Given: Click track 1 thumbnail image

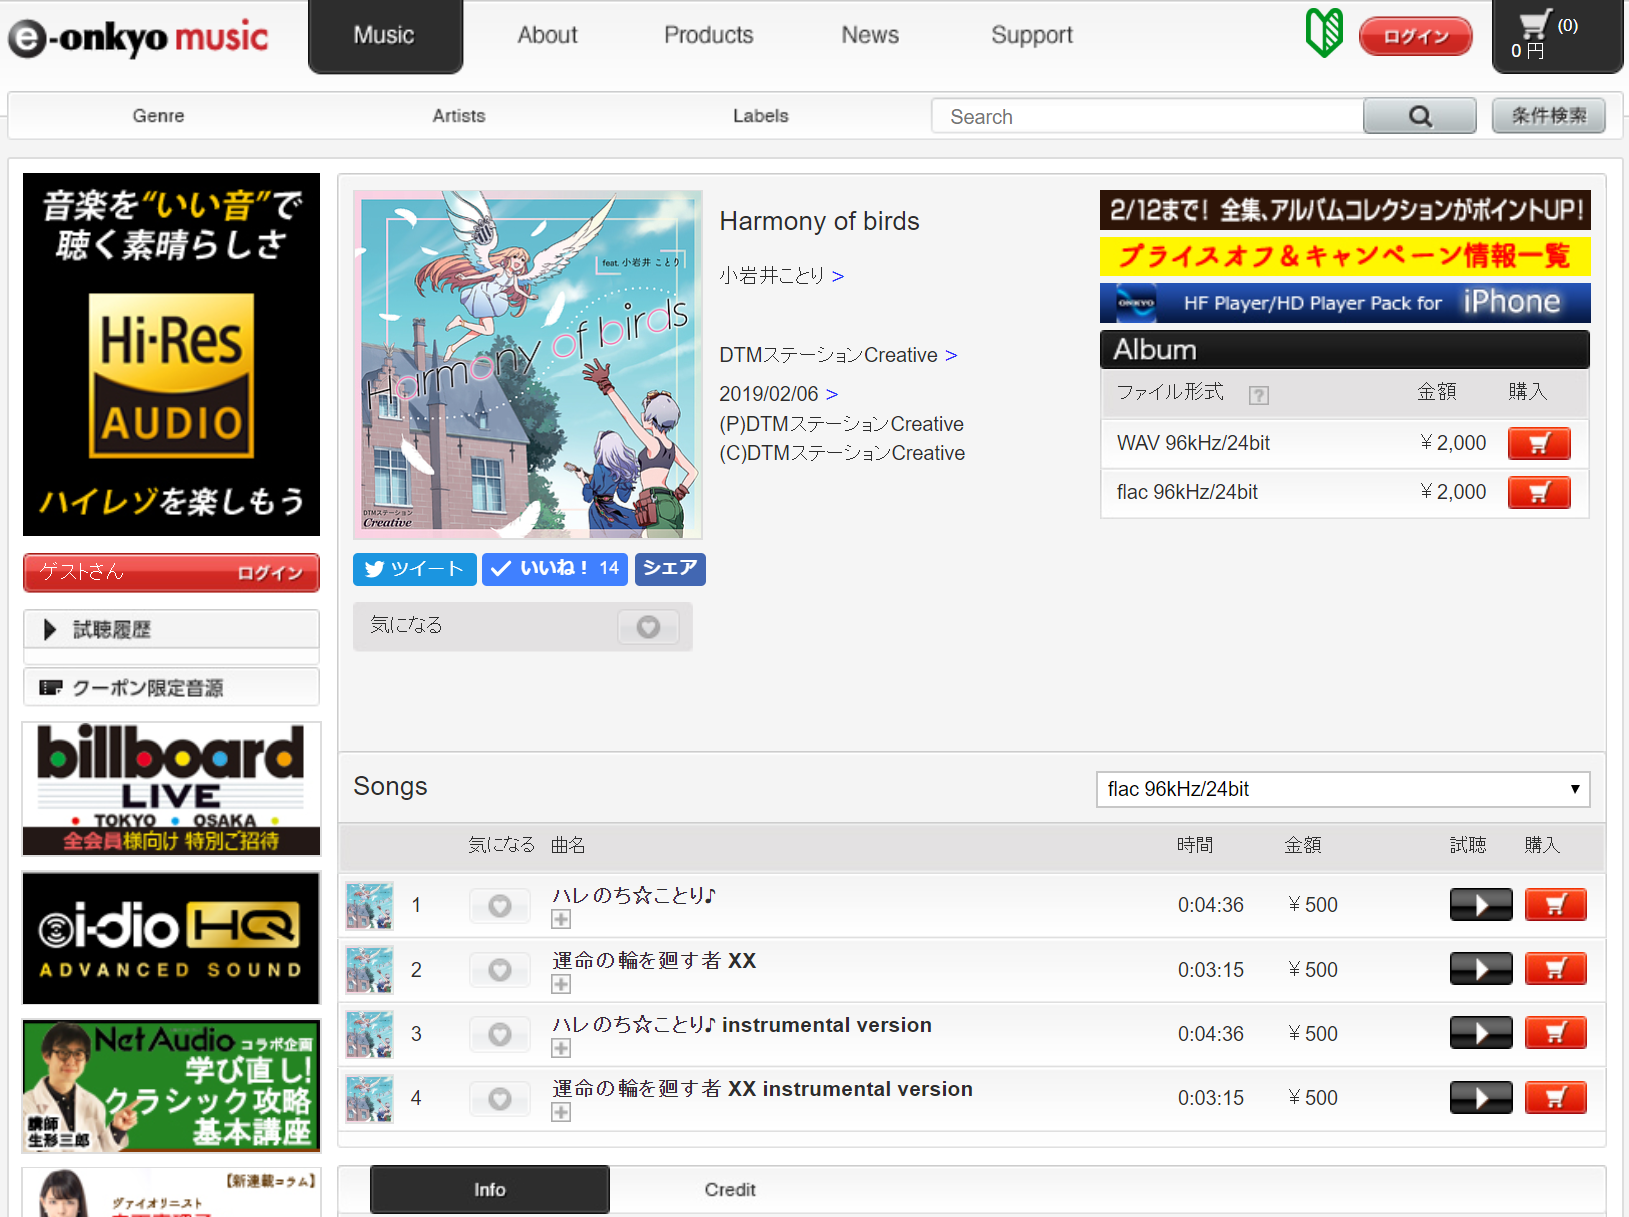Looking at the screenshot, I should tap(369, 906).
